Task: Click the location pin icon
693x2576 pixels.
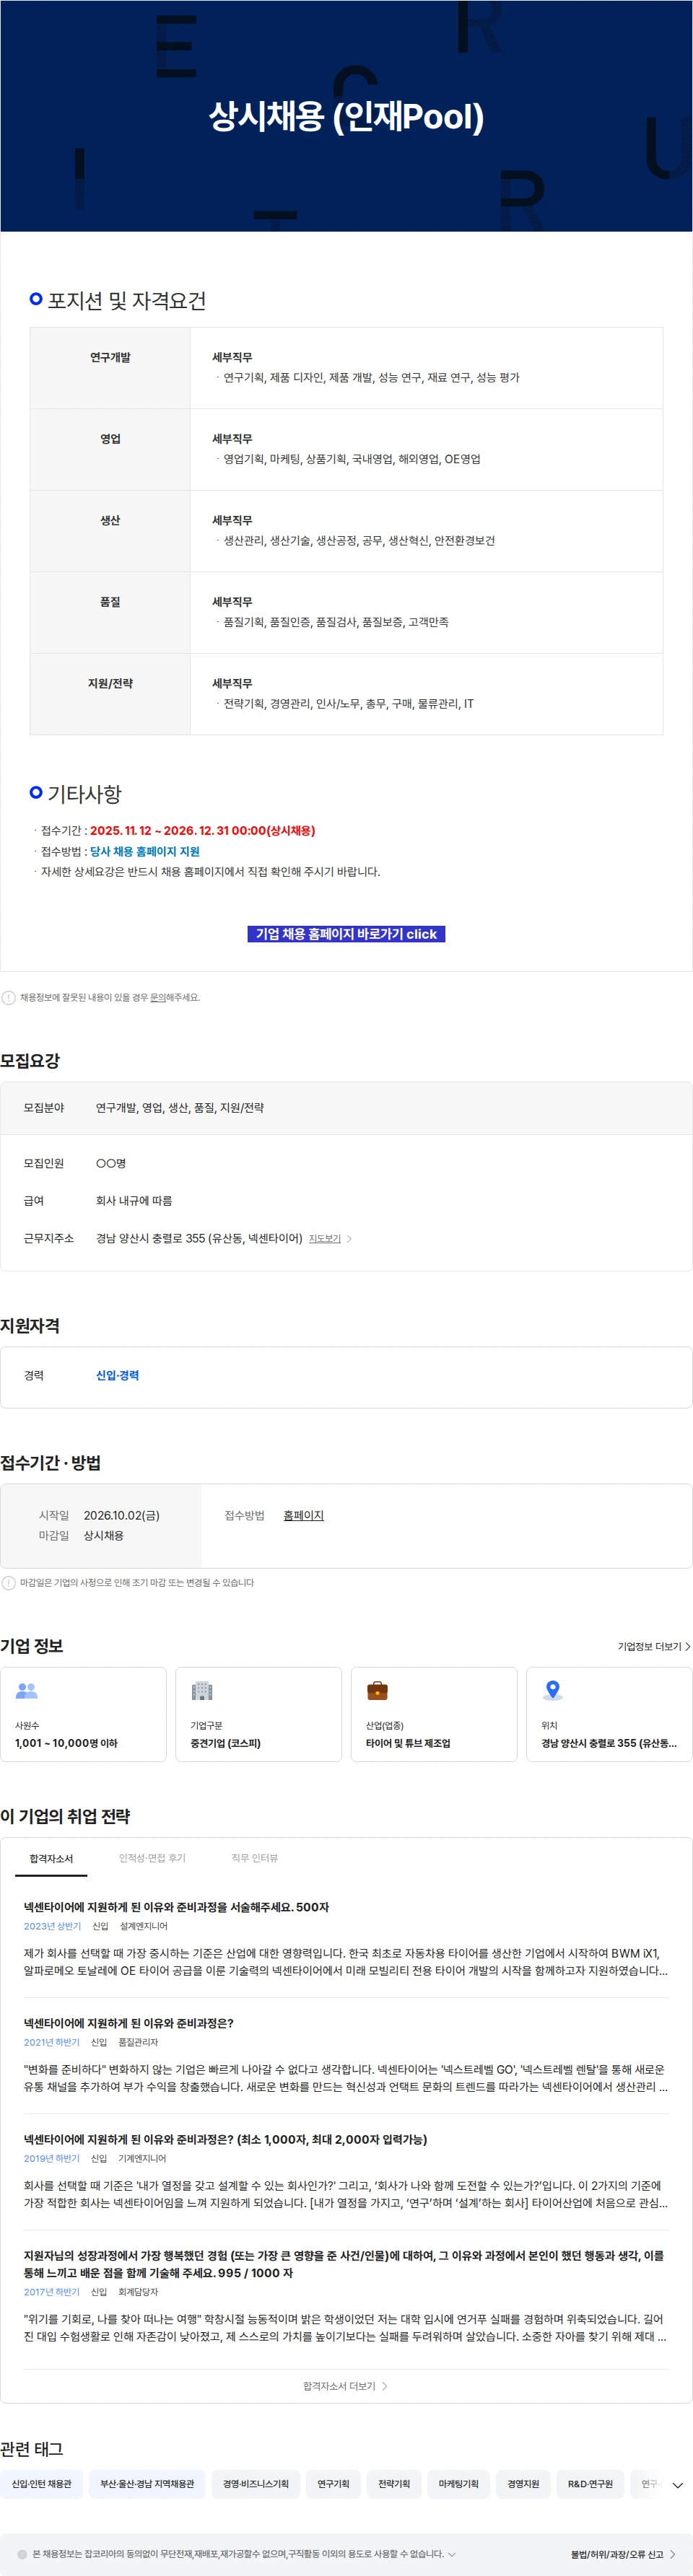Action: [552, 1690]
